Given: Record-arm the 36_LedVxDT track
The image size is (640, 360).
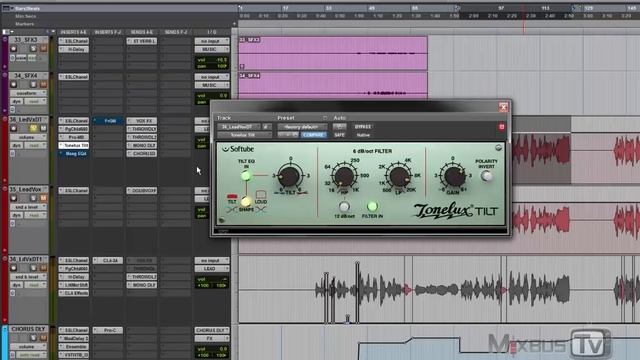Looking at the screenshot, I should (13, 128).
